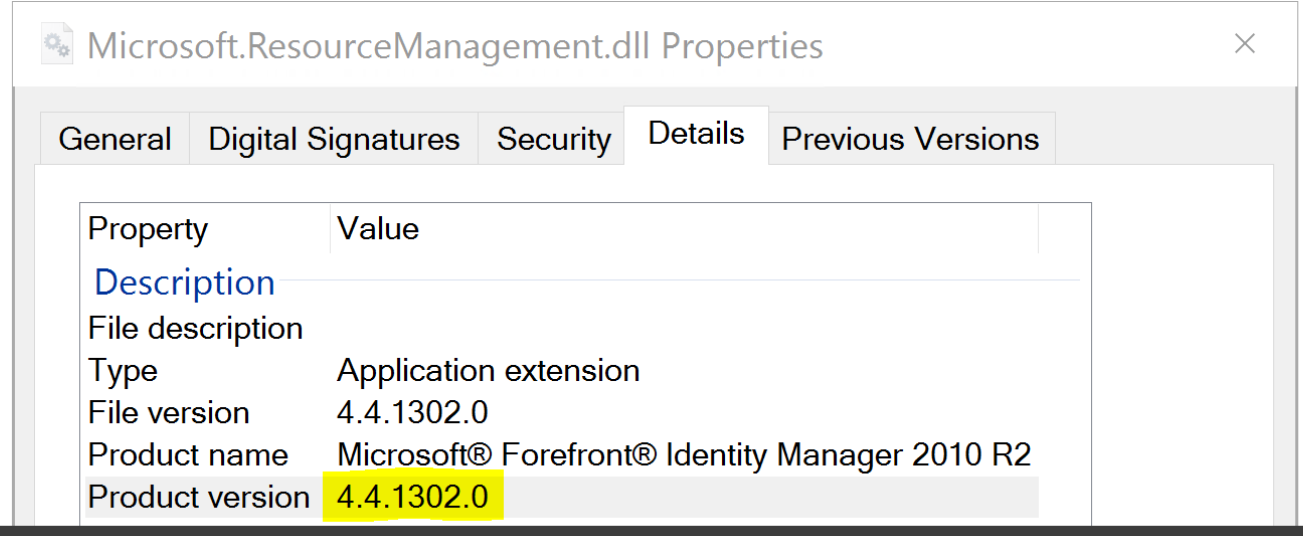Open the Digital Signatures tab
The height and width of the screenshot is (536, 1303).
tap(334, 139)
